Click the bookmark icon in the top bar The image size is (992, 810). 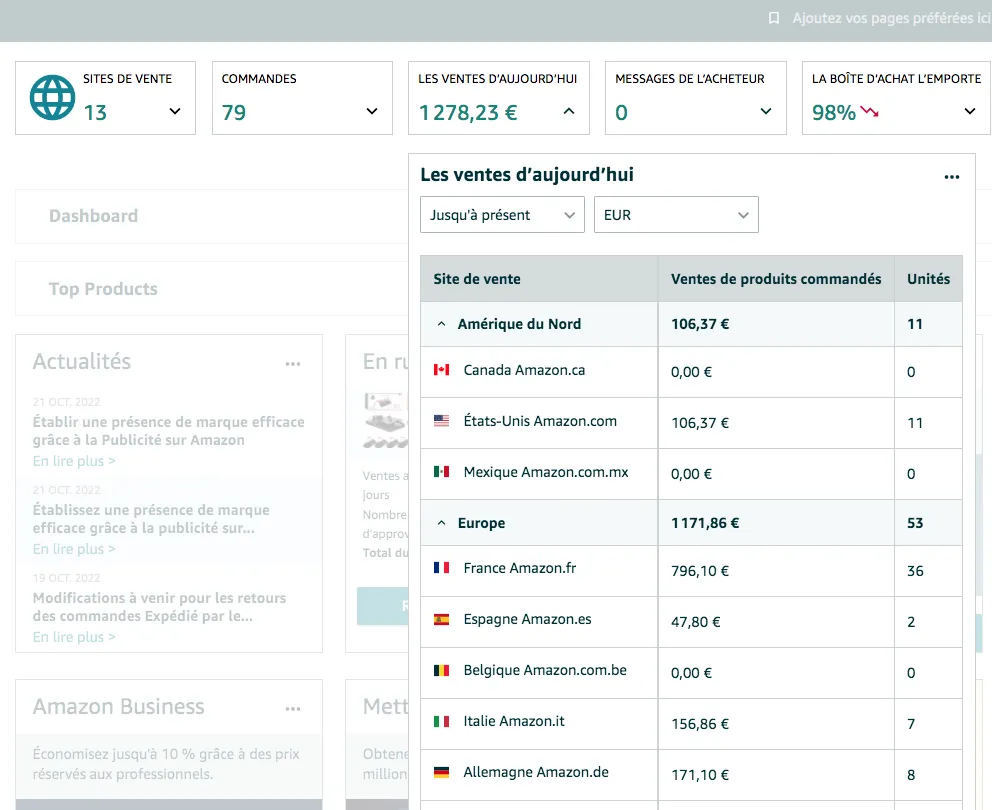(773, 18)
